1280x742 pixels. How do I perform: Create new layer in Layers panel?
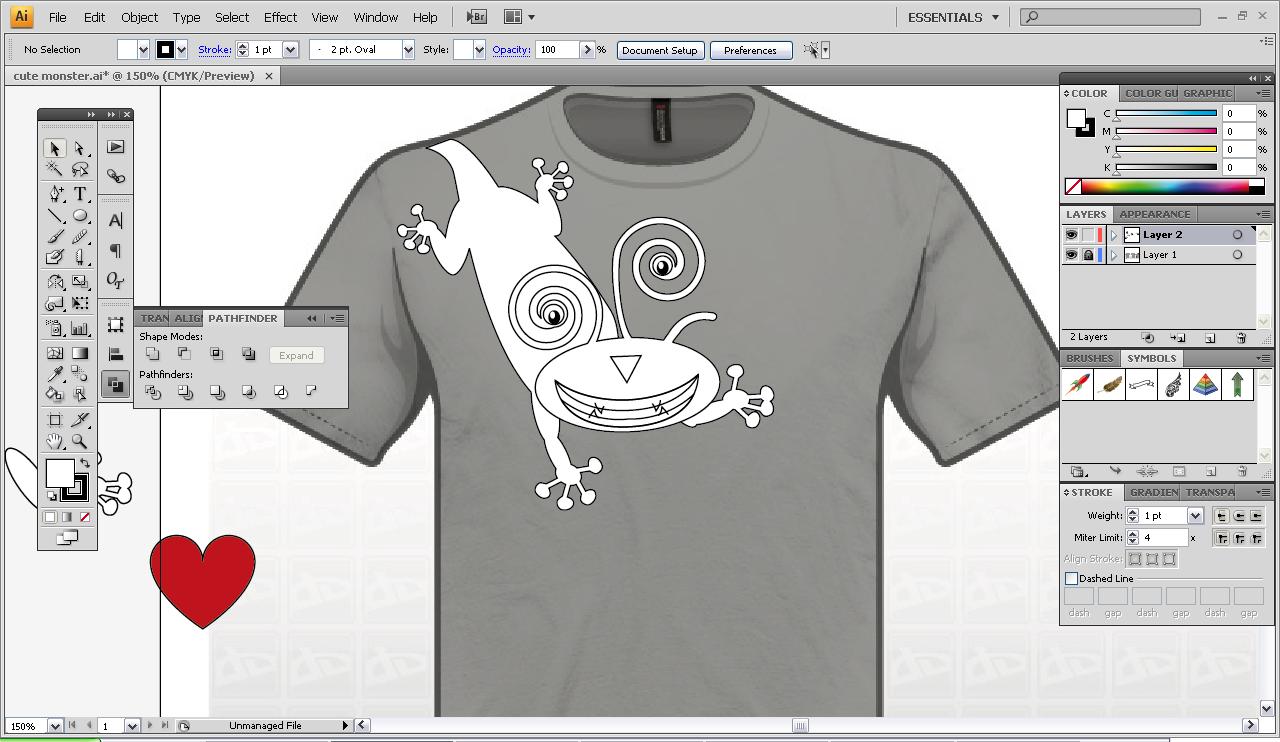coord(1210,338)
